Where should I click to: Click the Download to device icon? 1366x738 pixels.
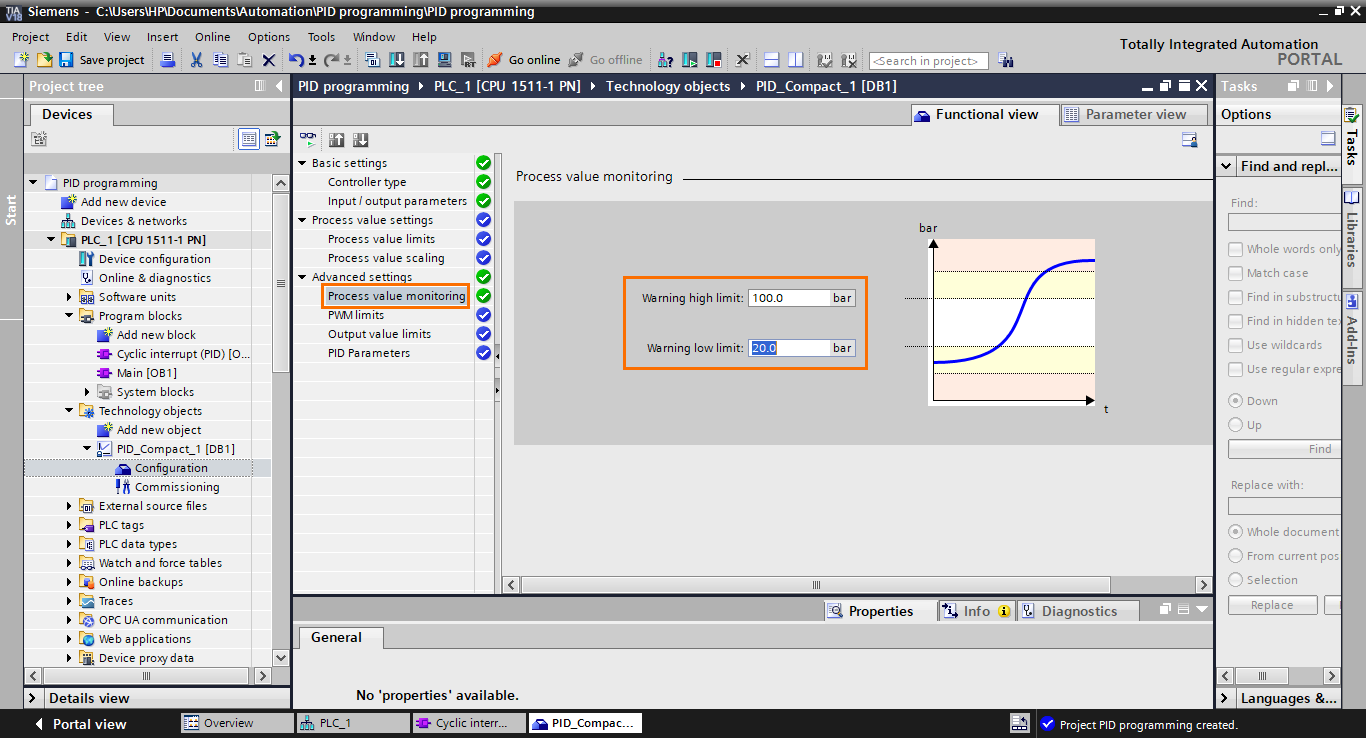point(397,60)
